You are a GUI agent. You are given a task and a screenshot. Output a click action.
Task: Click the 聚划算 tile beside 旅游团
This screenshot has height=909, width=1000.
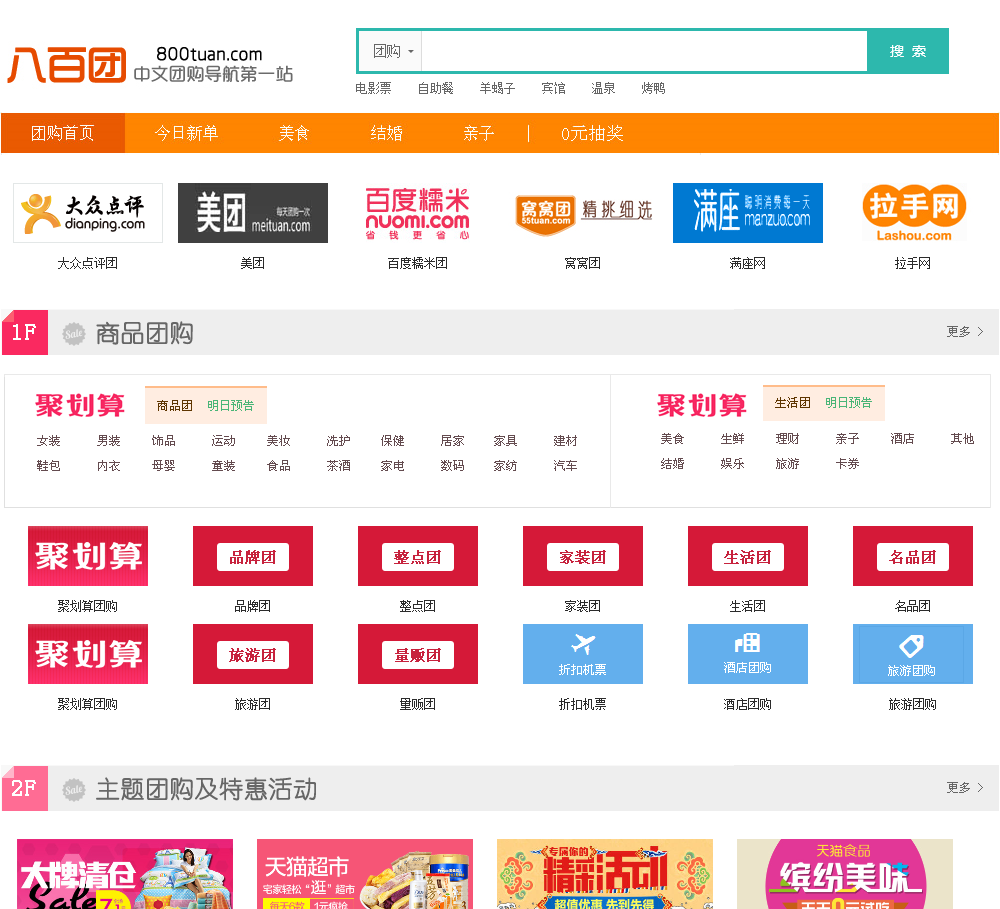pos(88,654)
